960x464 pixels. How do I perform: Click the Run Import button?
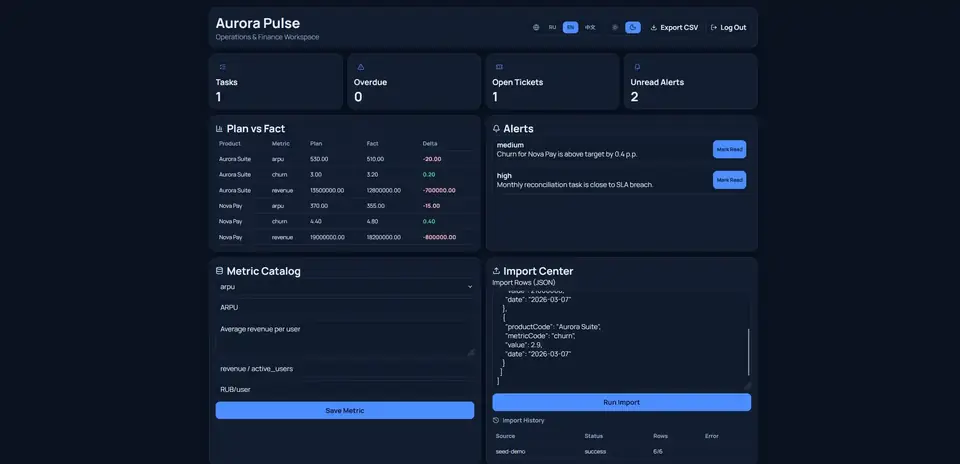tap(621, 402)
